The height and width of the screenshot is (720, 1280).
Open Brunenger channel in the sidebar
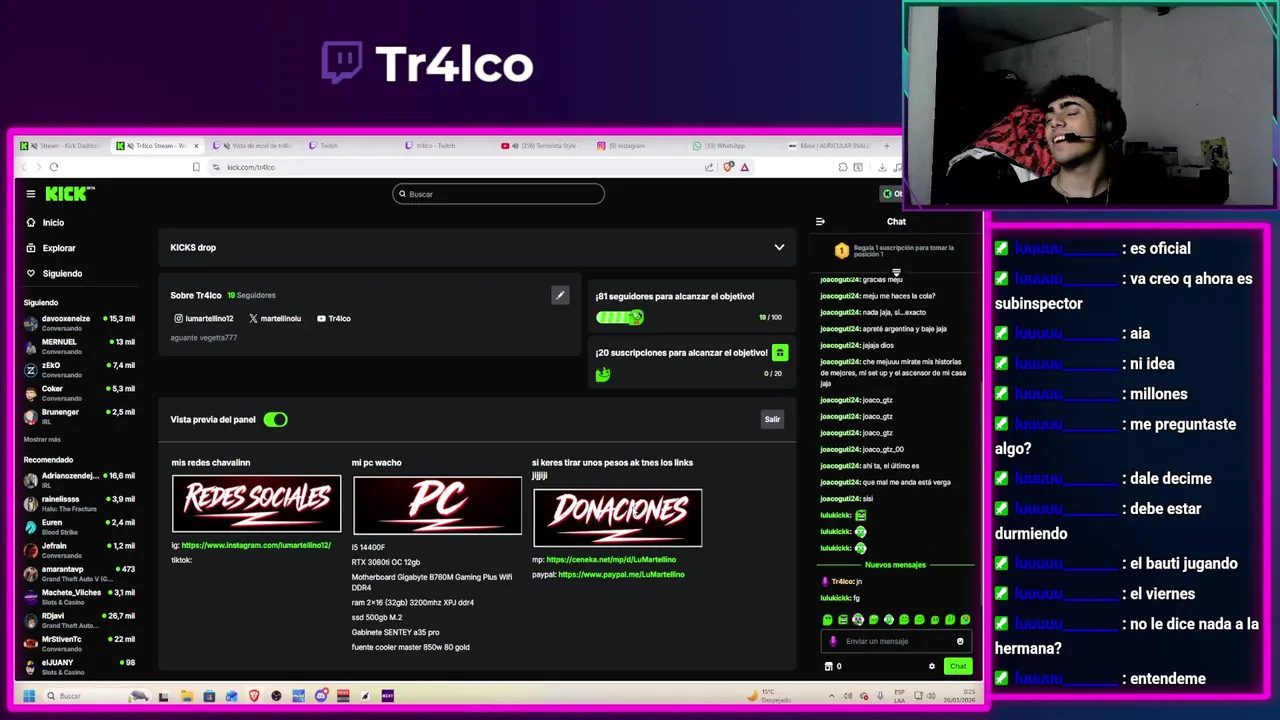(x=80, y=416)
